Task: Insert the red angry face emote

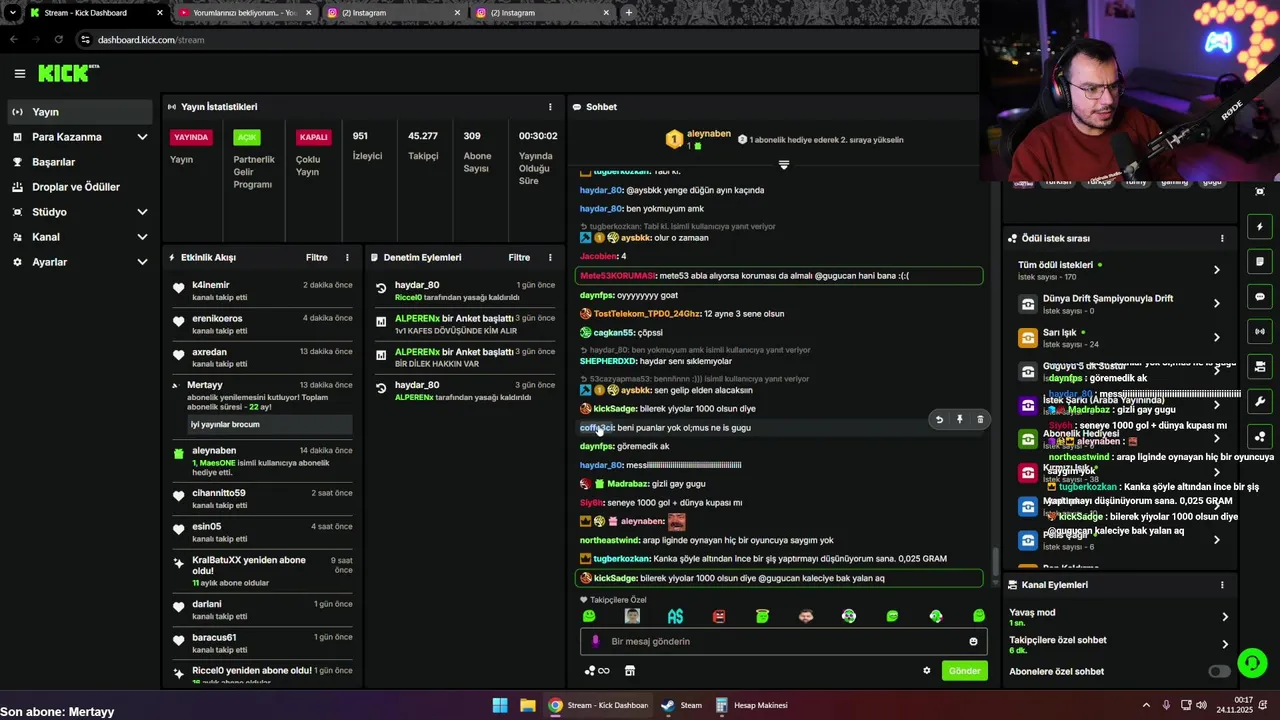Action: 719,617
